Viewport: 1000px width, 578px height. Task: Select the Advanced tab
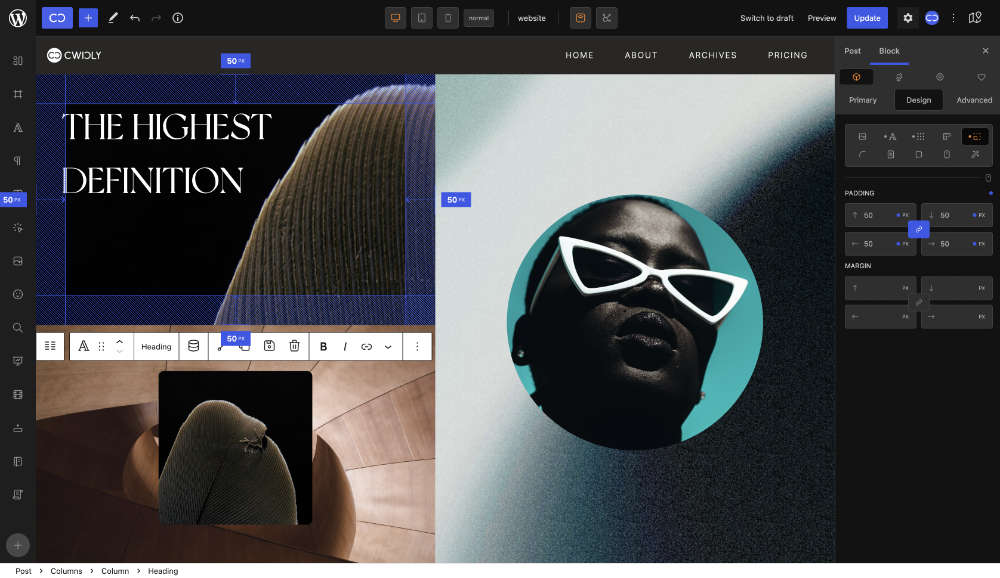[x=974, y=100]
